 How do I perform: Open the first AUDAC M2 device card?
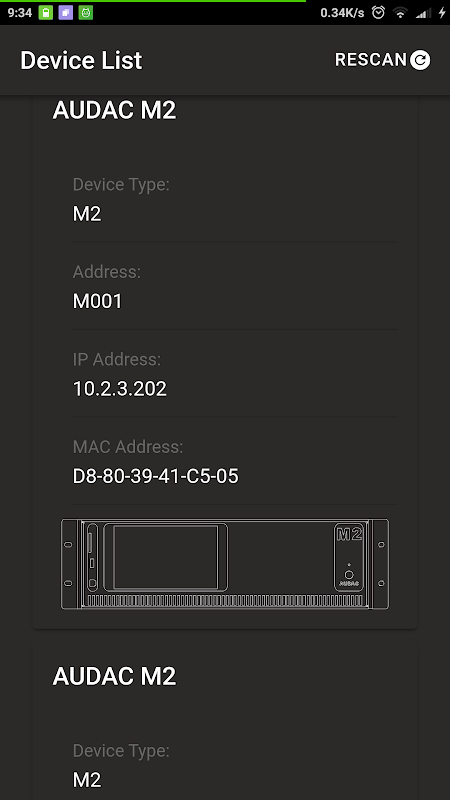[225, 362]
